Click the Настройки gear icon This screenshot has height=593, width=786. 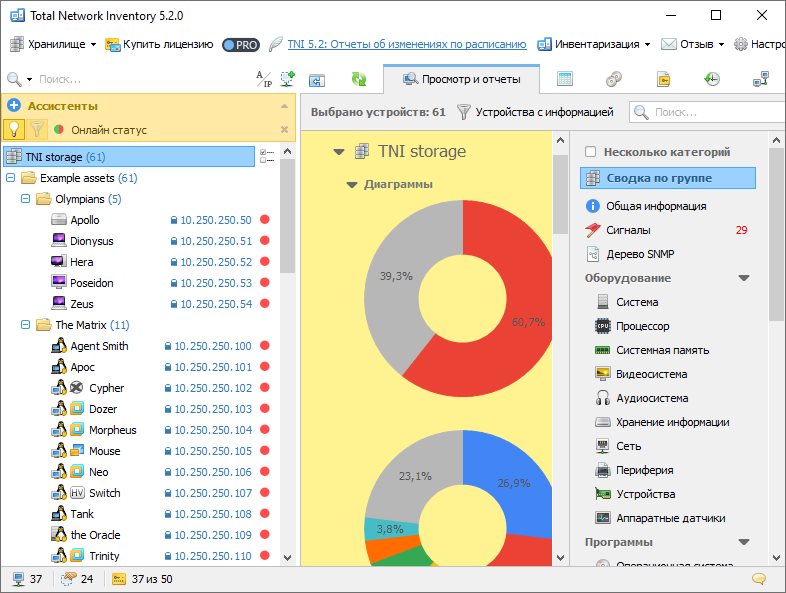[x=740, y=44]
